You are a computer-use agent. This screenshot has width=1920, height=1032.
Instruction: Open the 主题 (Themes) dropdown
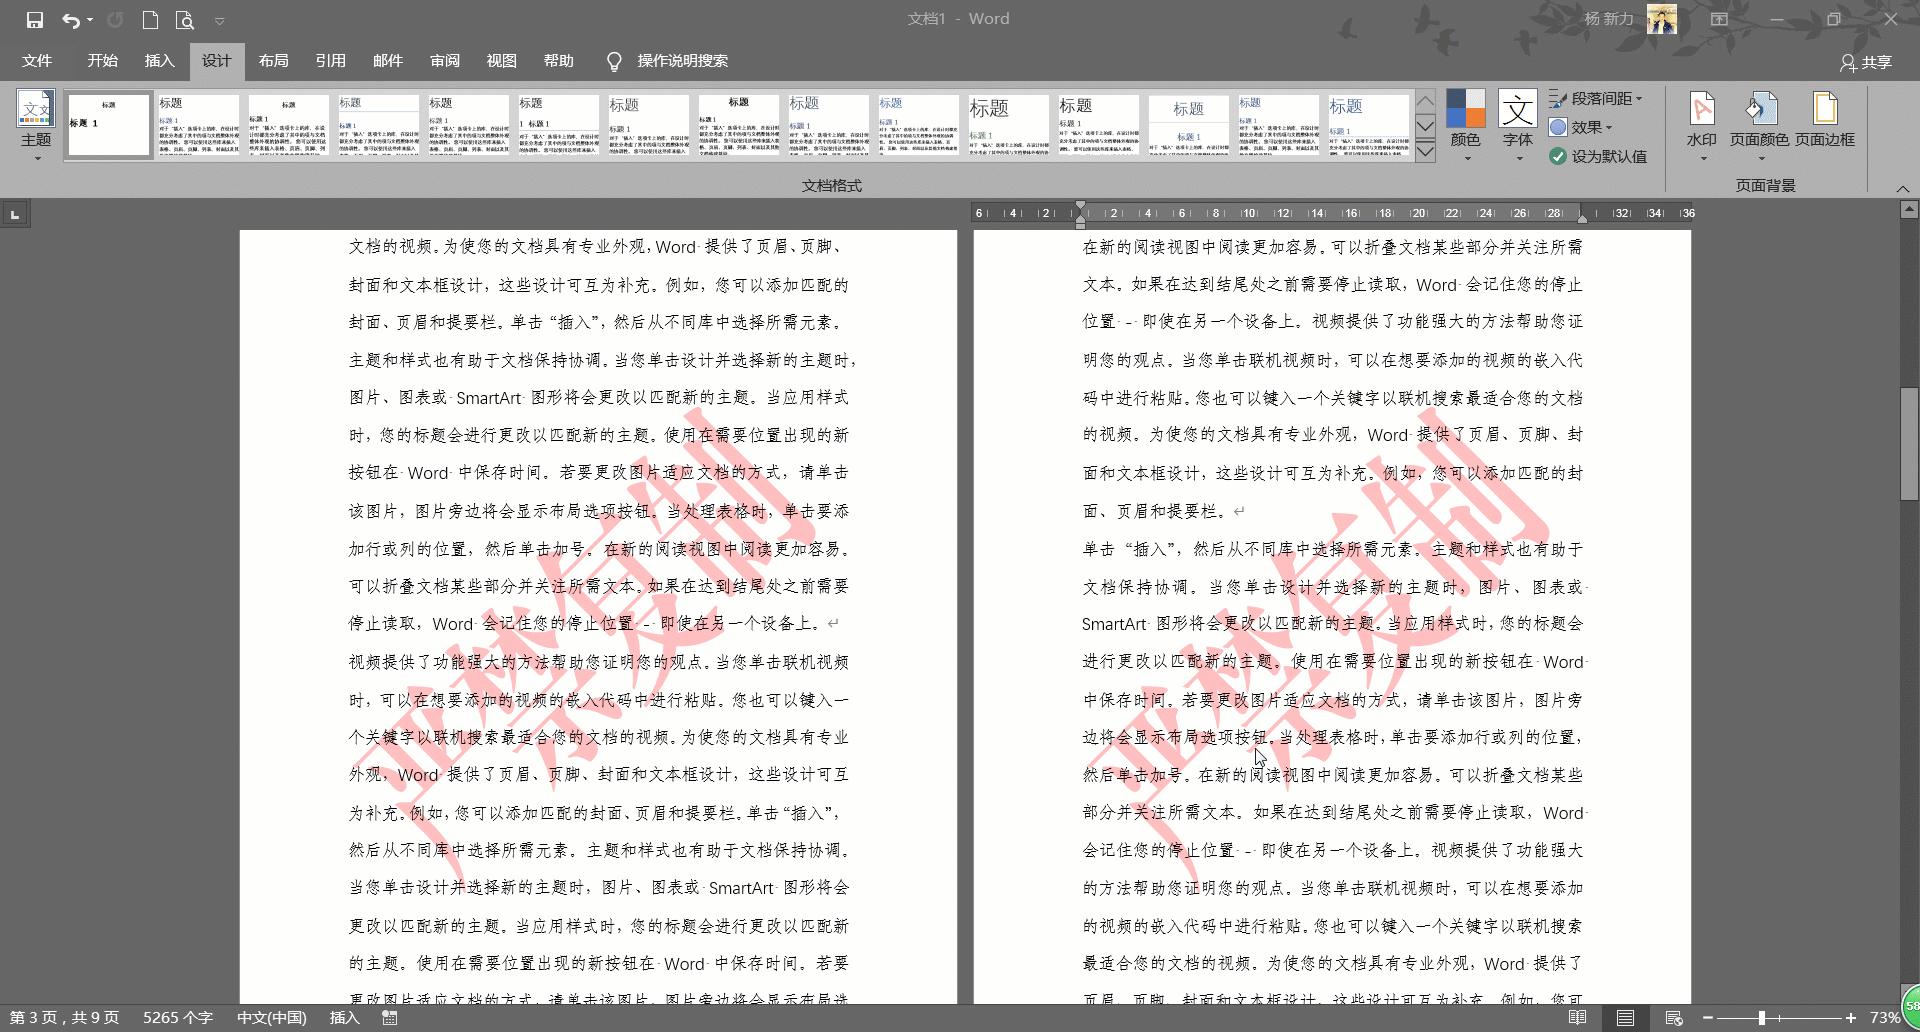36,125
